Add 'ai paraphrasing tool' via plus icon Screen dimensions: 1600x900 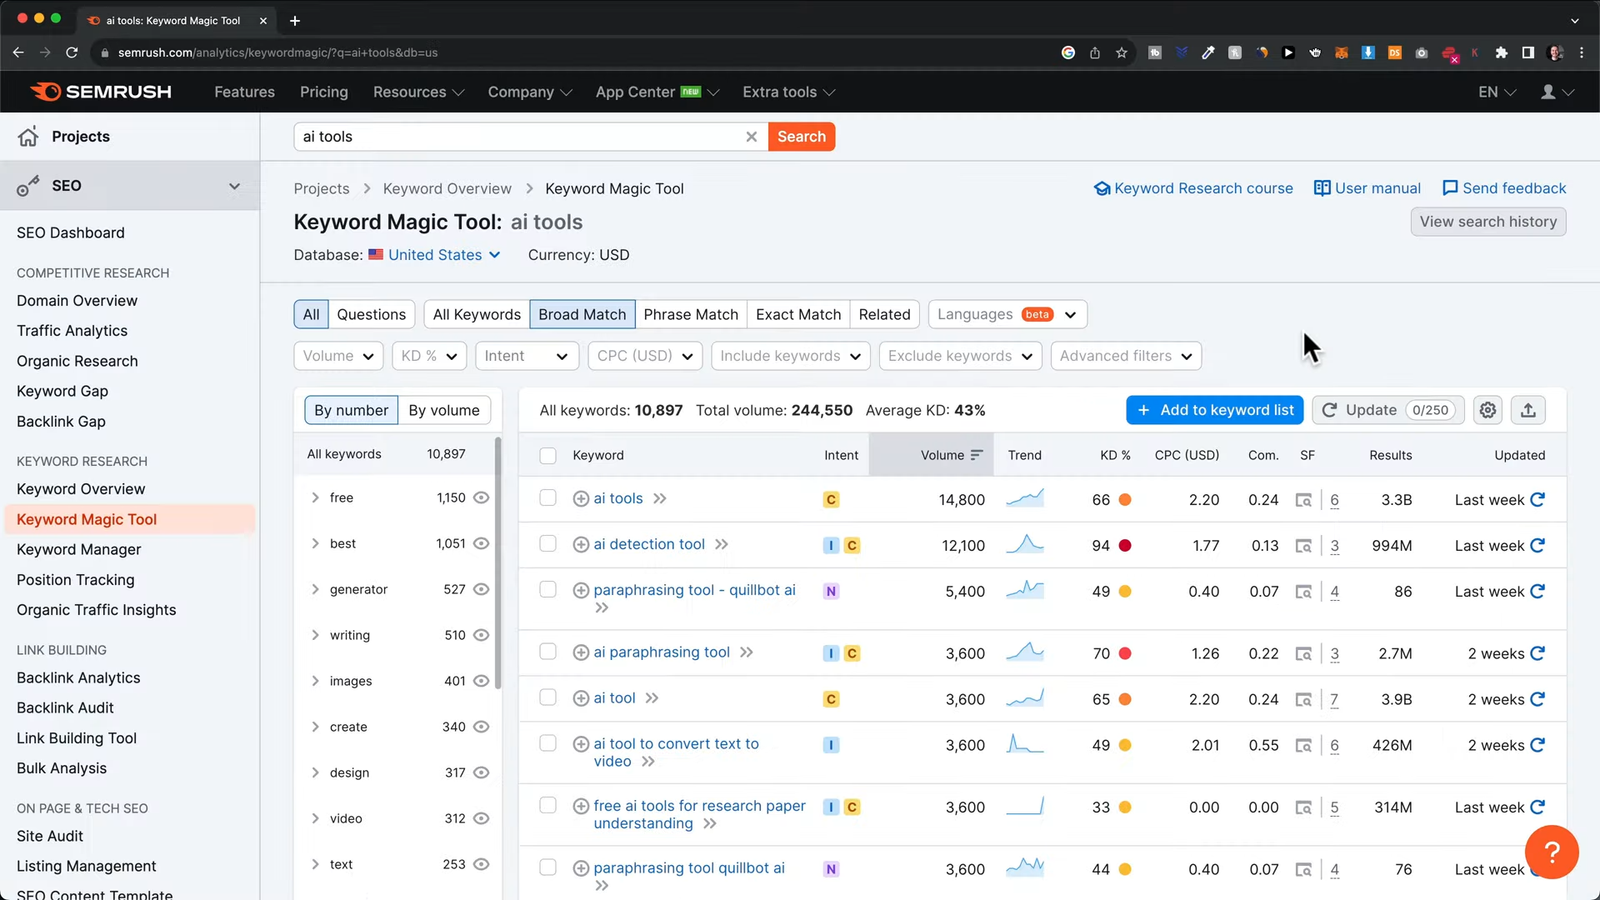[581, 653]
